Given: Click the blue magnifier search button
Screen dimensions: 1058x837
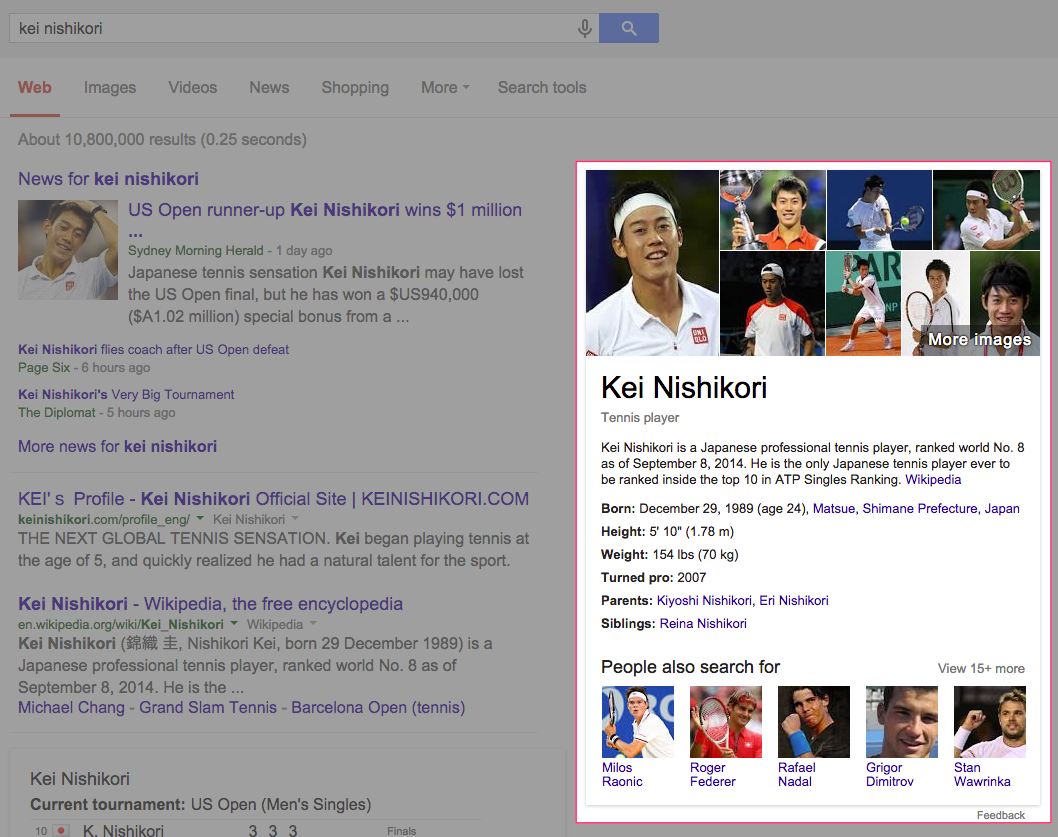Looking at the screenshot, I should [629, 28].
